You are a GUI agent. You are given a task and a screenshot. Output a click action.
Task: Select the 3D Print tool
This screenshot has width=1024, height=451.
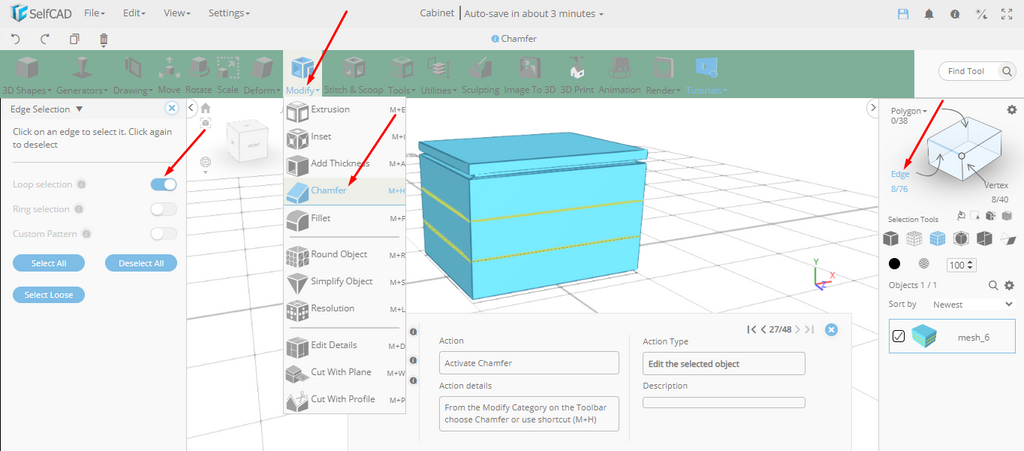click(576, 75)
